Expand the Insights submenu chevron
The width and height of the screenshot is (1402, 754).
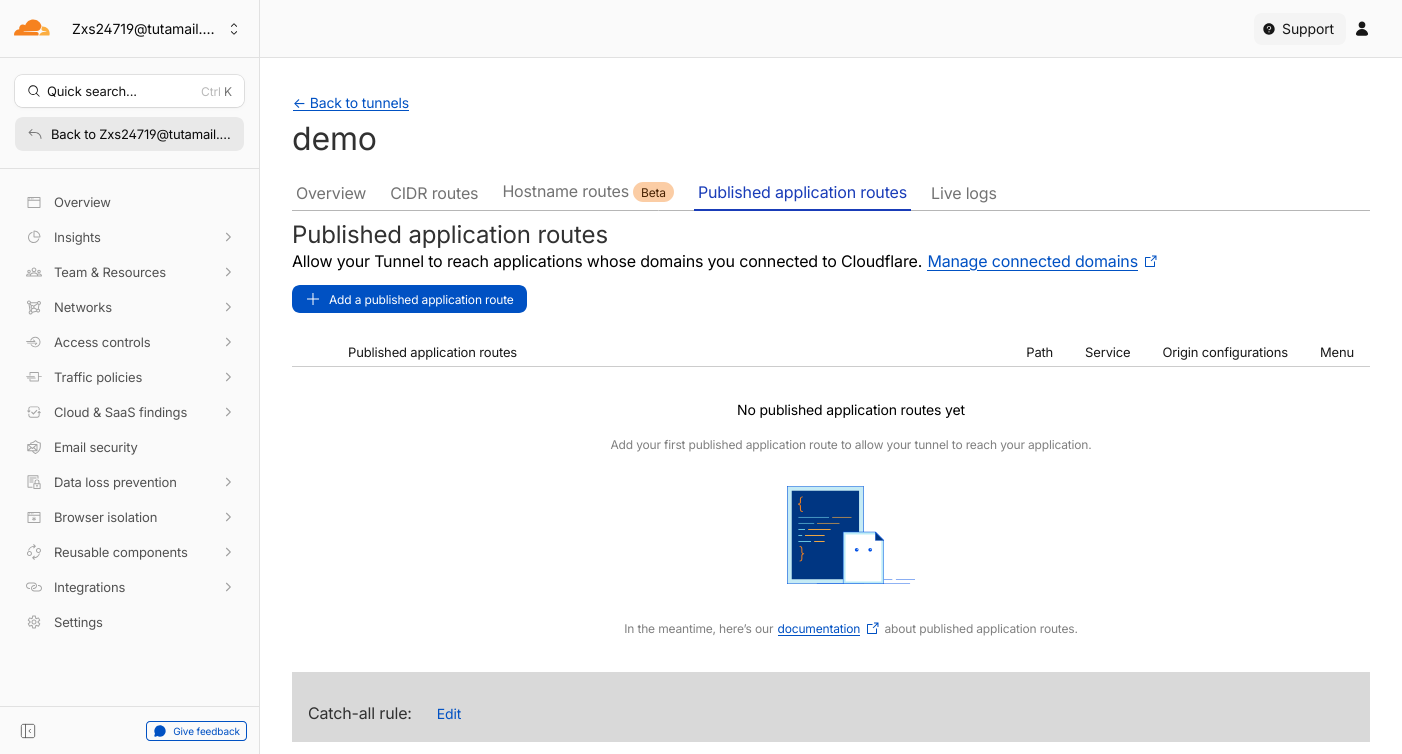[228, 237]
